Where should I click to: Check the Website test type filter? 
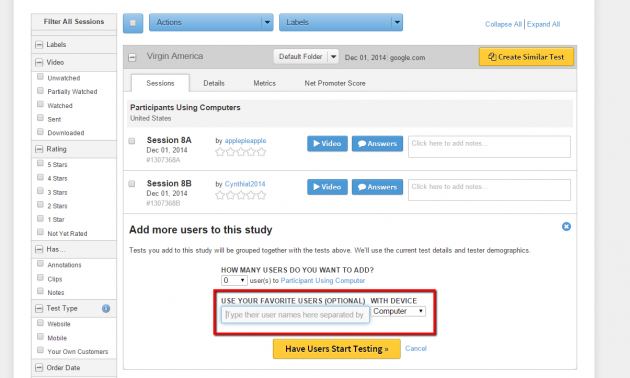(40, 323)
